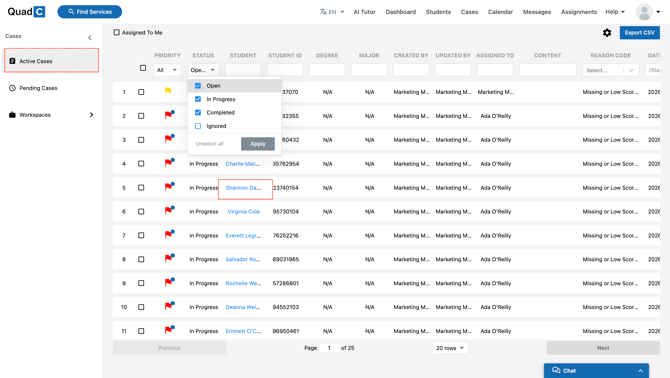Open table settings gear icon

click(607, 32)
